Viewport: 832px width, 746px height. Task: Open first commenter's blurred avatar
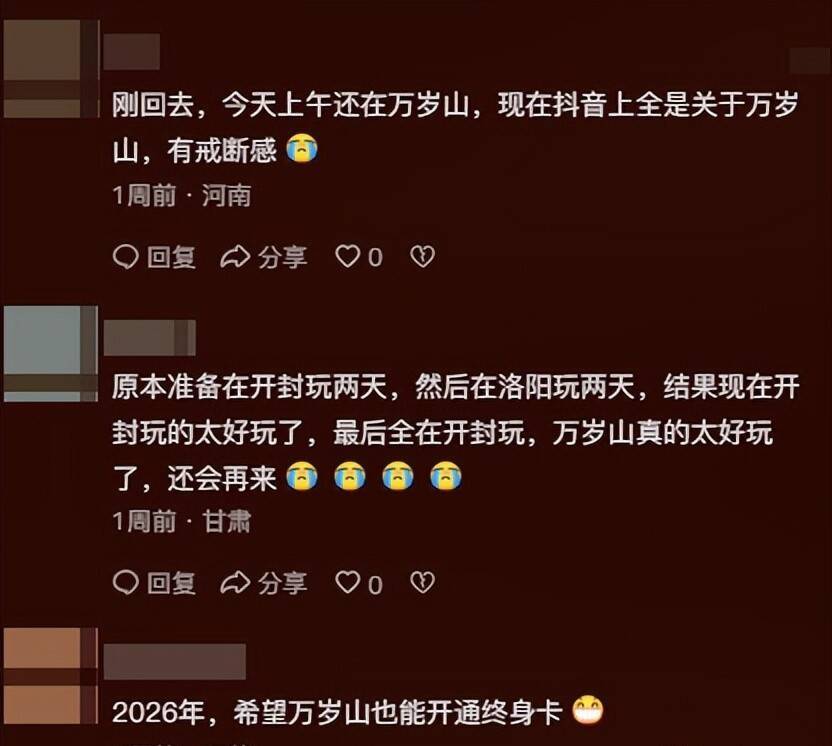[x=51, y=69]
